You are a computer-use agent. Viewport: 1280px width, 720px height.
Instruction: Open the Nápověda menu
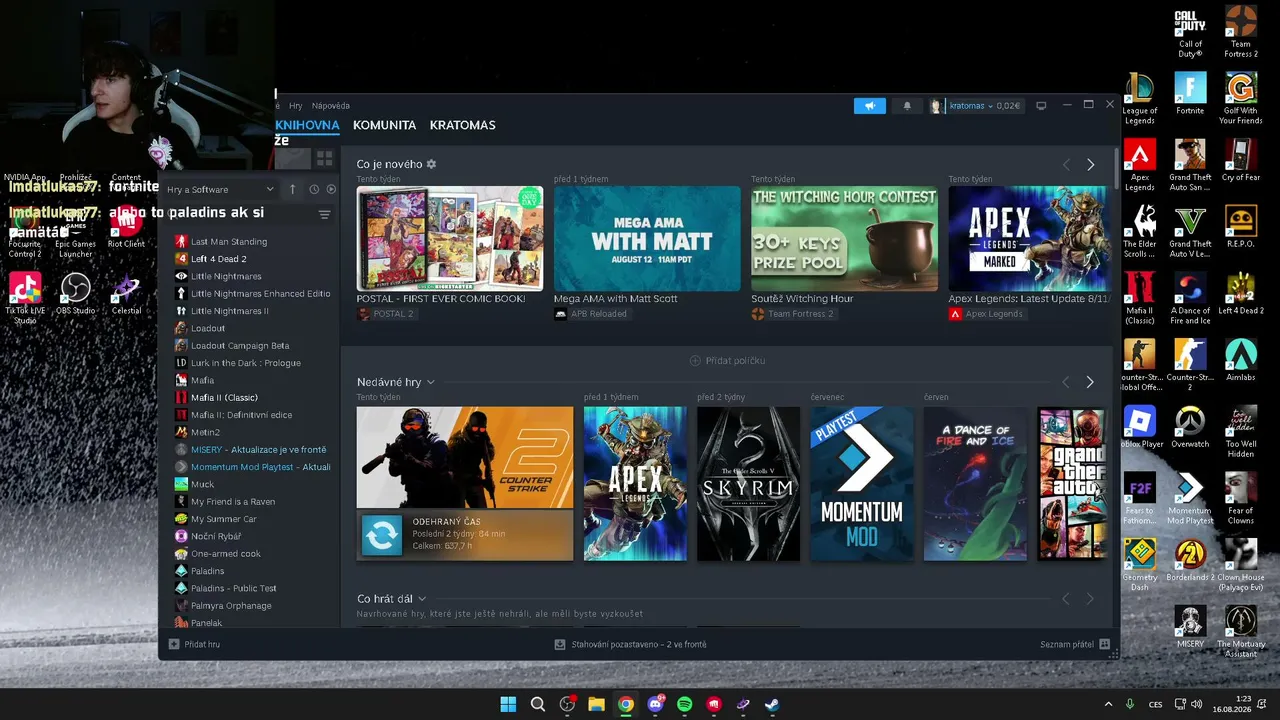(331, 106)
